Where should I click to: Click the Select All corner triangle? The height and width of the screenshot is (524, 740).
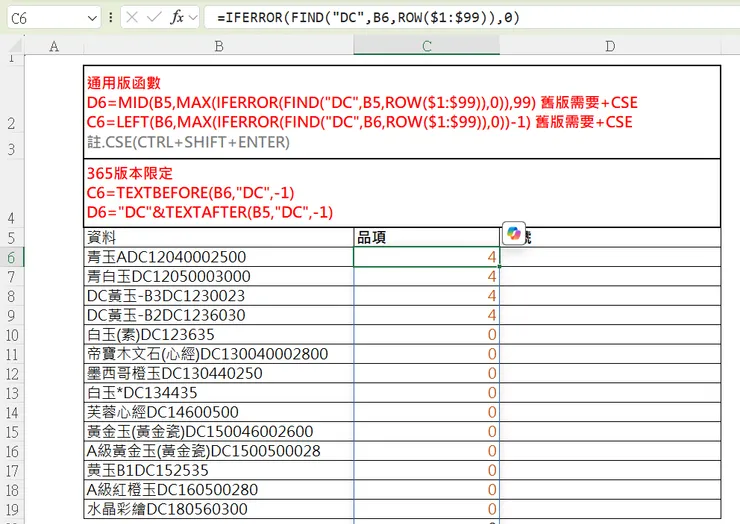click(x=15, y=45)
